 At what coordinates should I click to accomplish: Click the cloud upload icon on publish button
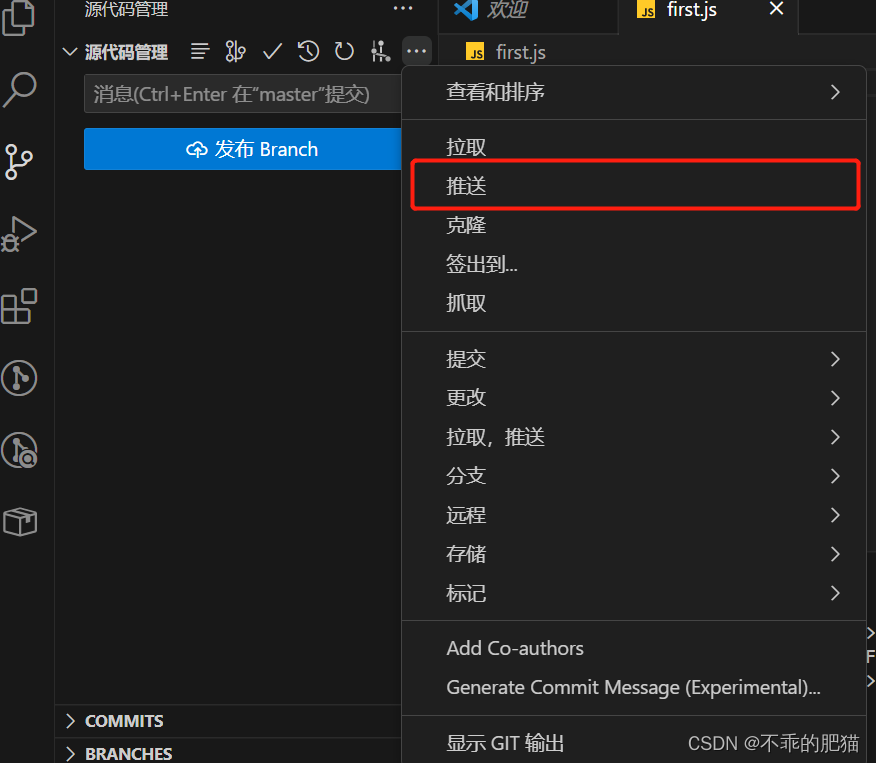coord(197,150)
